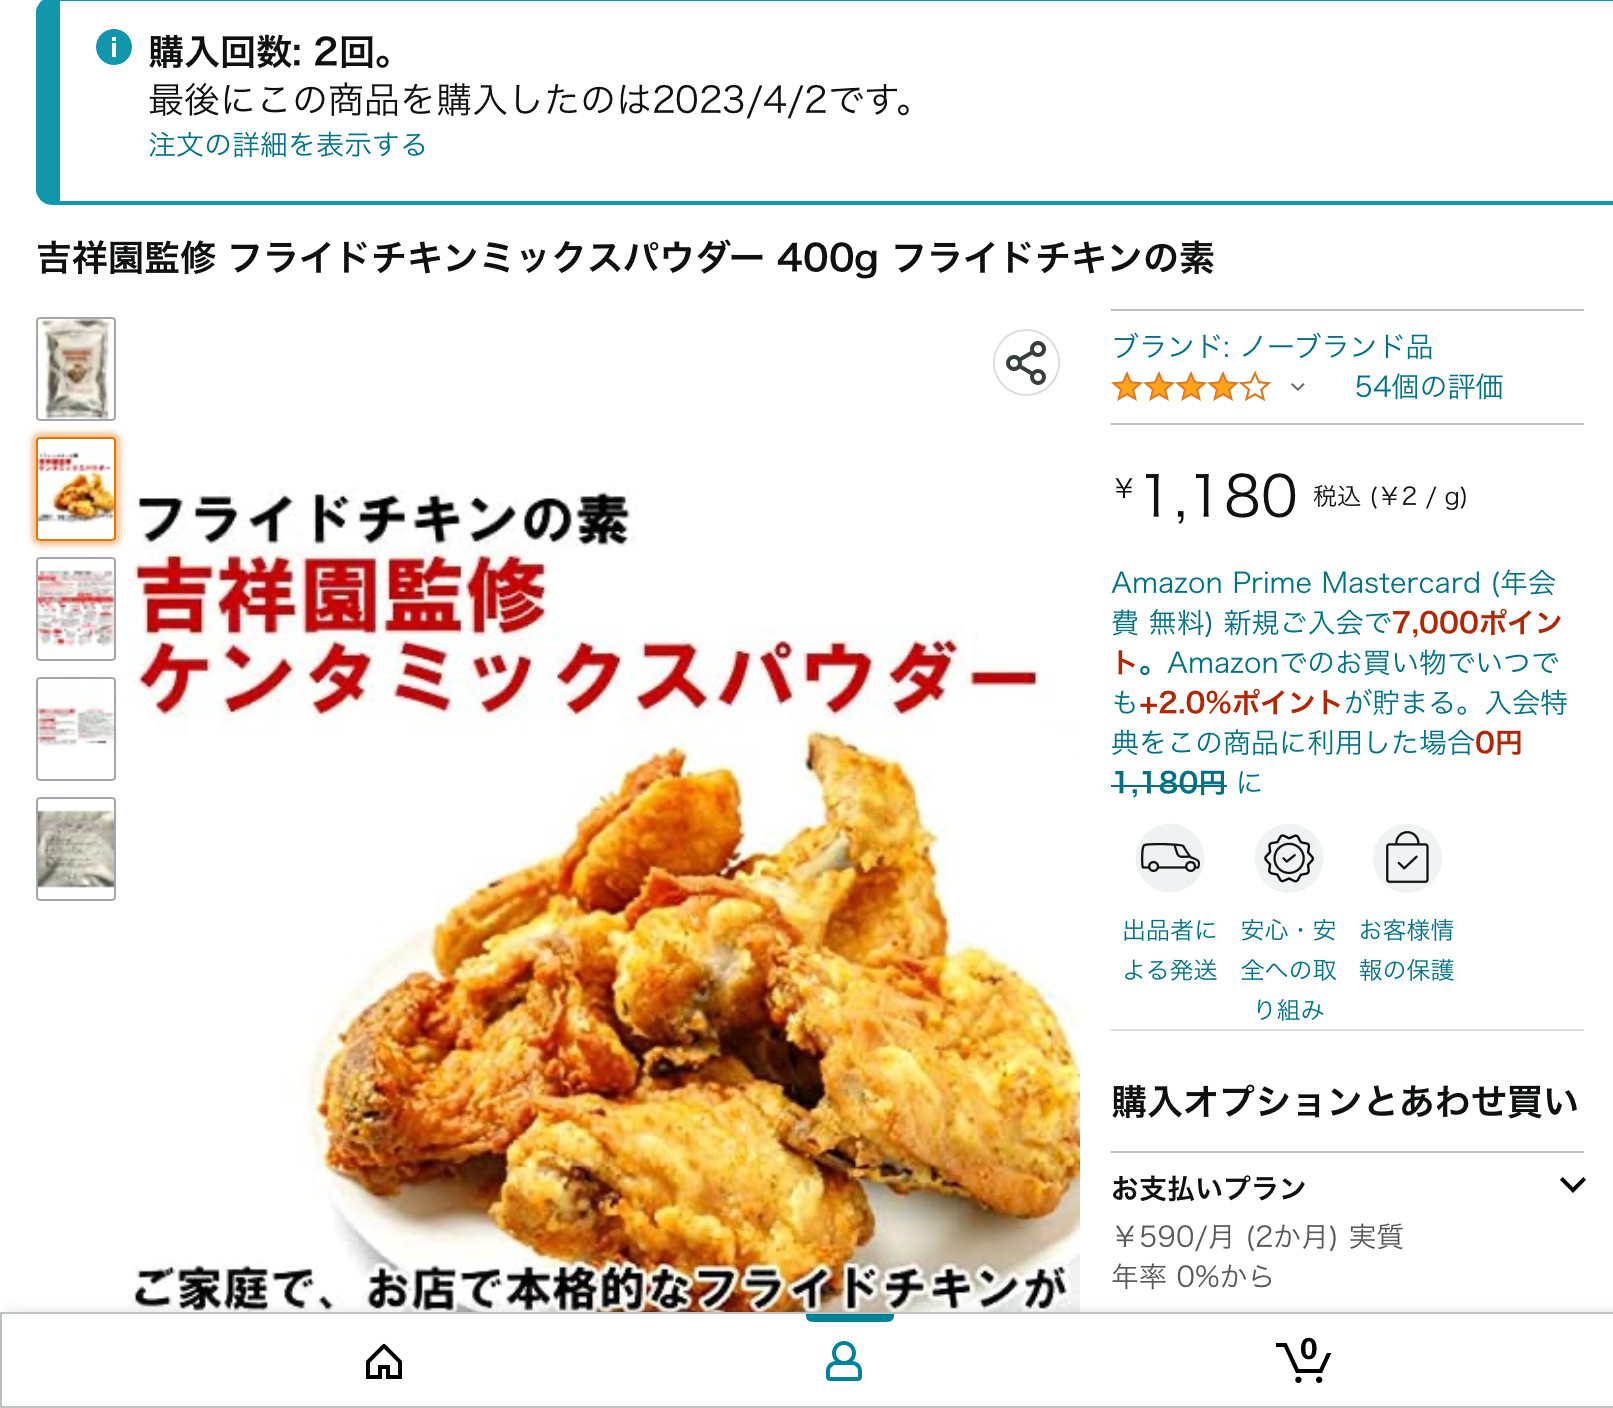This screenshot has height=1408, width=1613.
Task: Click the blue info icon beside purchase count
Action: point(114,47)
